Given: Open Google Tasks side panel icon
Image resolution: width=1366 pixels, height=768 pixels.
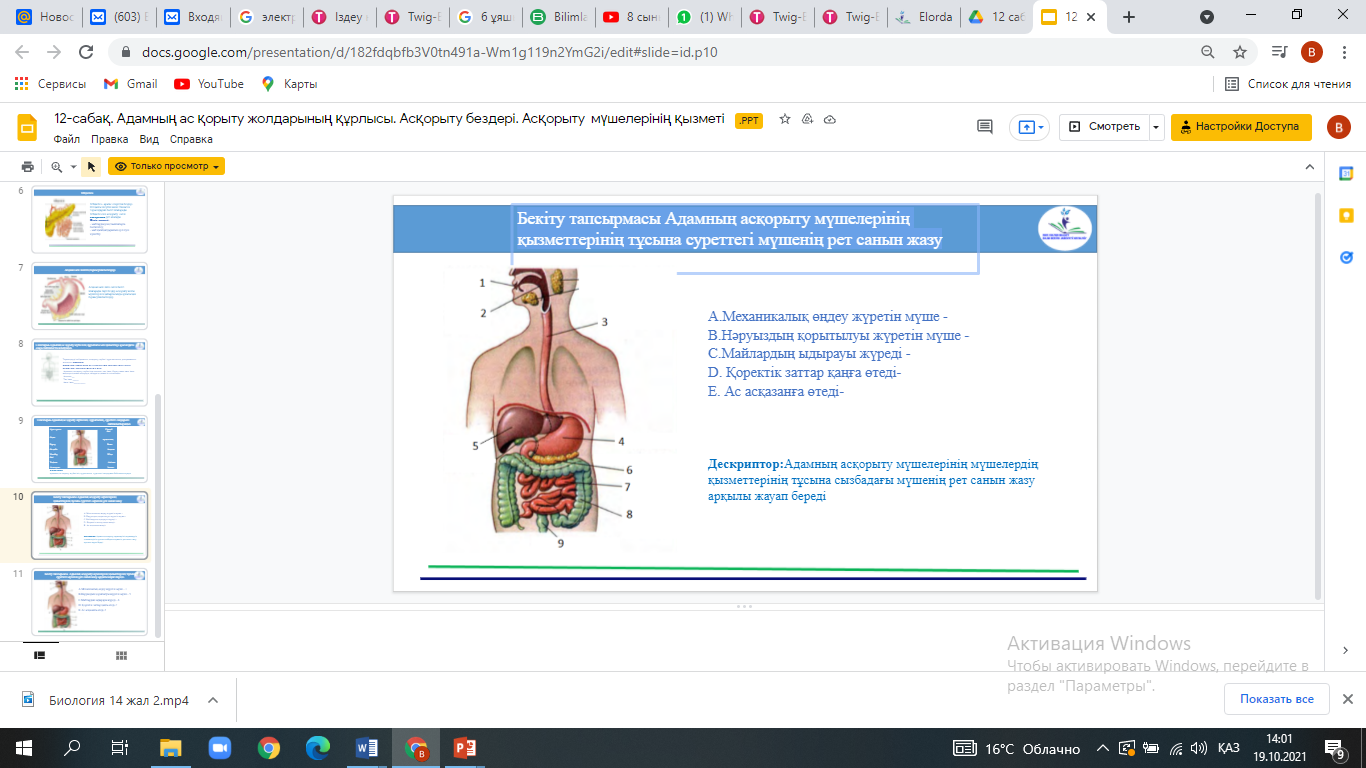Looking at the screenshot, I should click(1346, 257).
